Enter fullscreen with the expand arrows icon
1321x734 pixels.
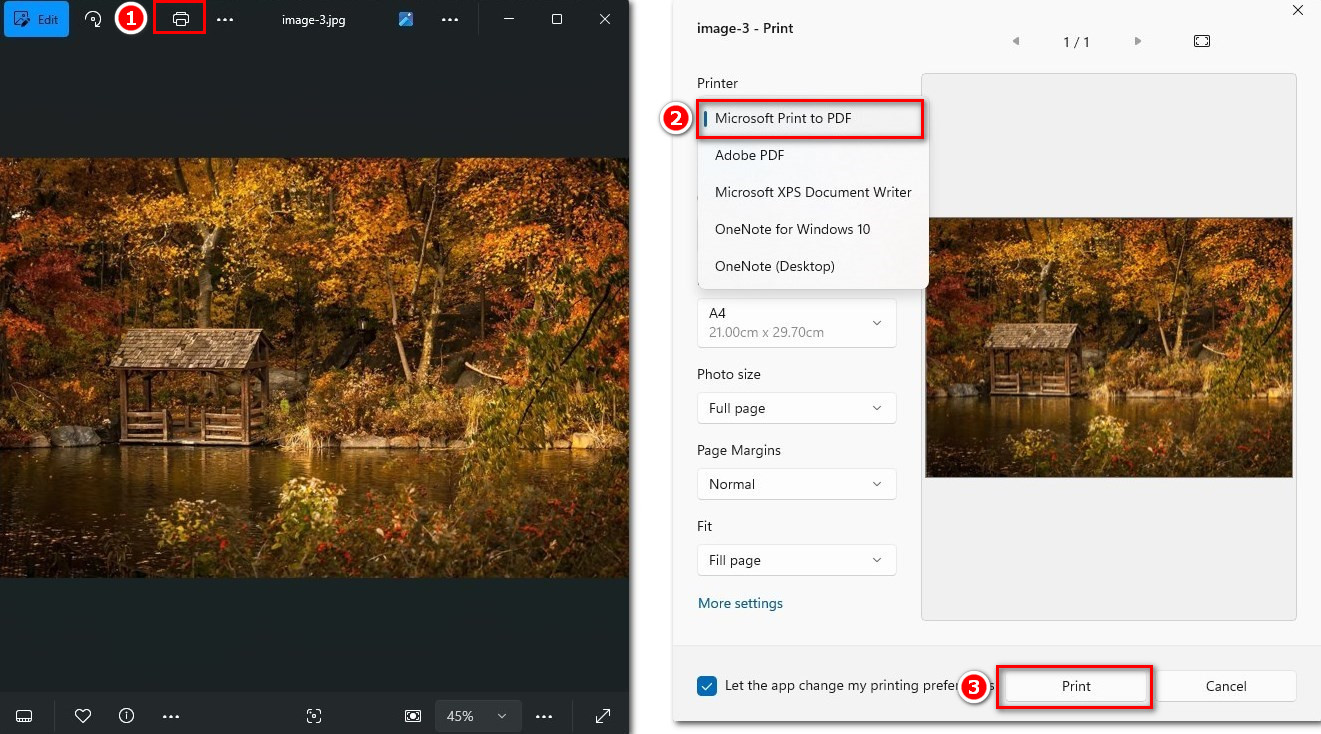[602, 716]
